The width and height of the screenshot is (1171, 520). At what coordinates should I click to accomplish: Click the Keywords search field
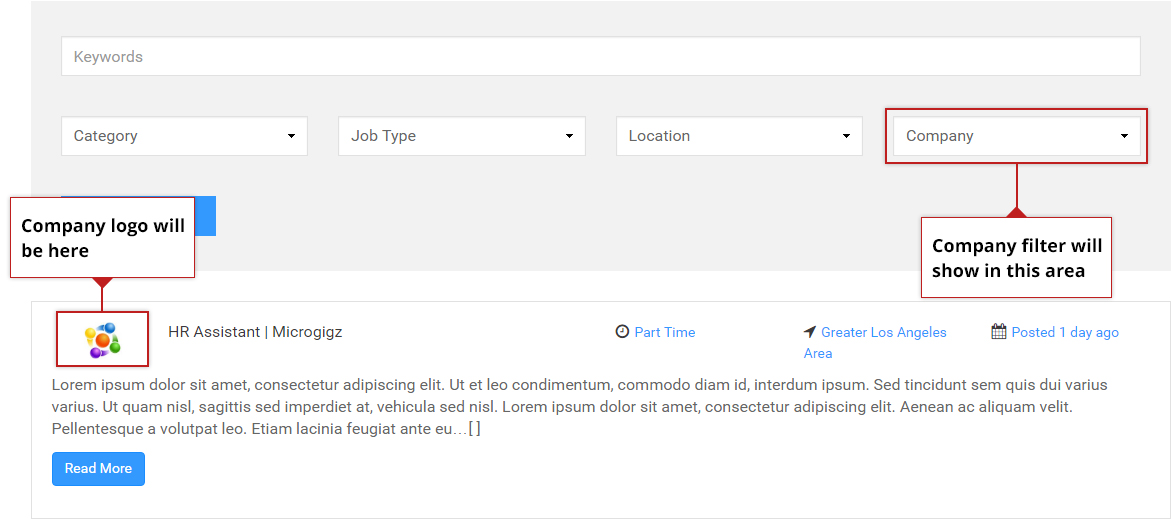pyautogui.click(x=600, y=56)
